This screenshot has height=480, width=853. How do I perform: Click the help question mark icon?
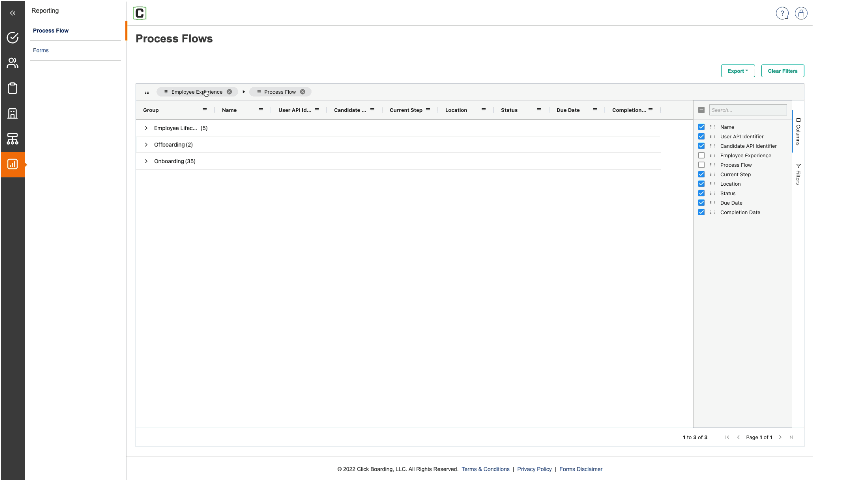782,13
